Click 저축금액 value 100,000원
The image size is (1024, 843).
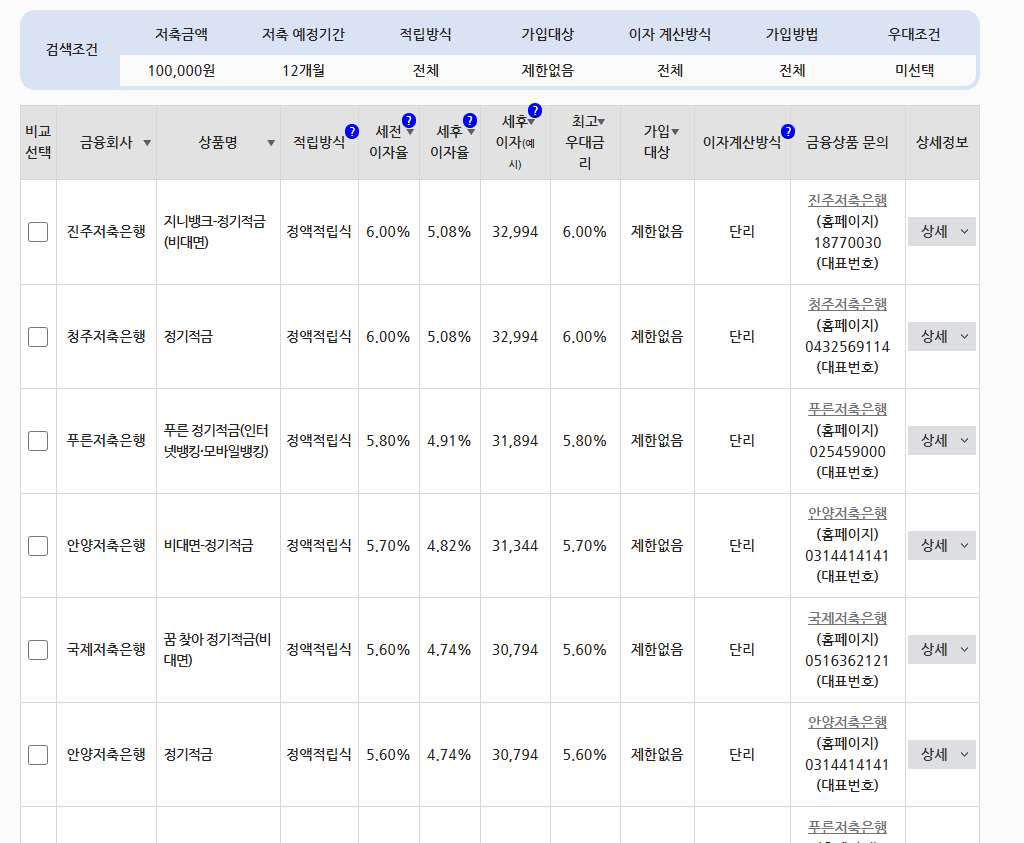182,71
